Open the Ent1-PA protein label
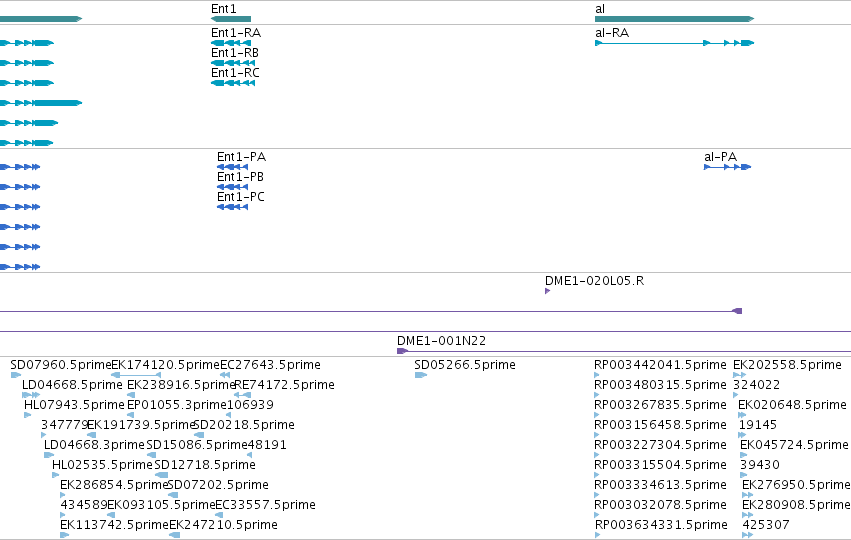The image size is (851, 540). [242, 157]
